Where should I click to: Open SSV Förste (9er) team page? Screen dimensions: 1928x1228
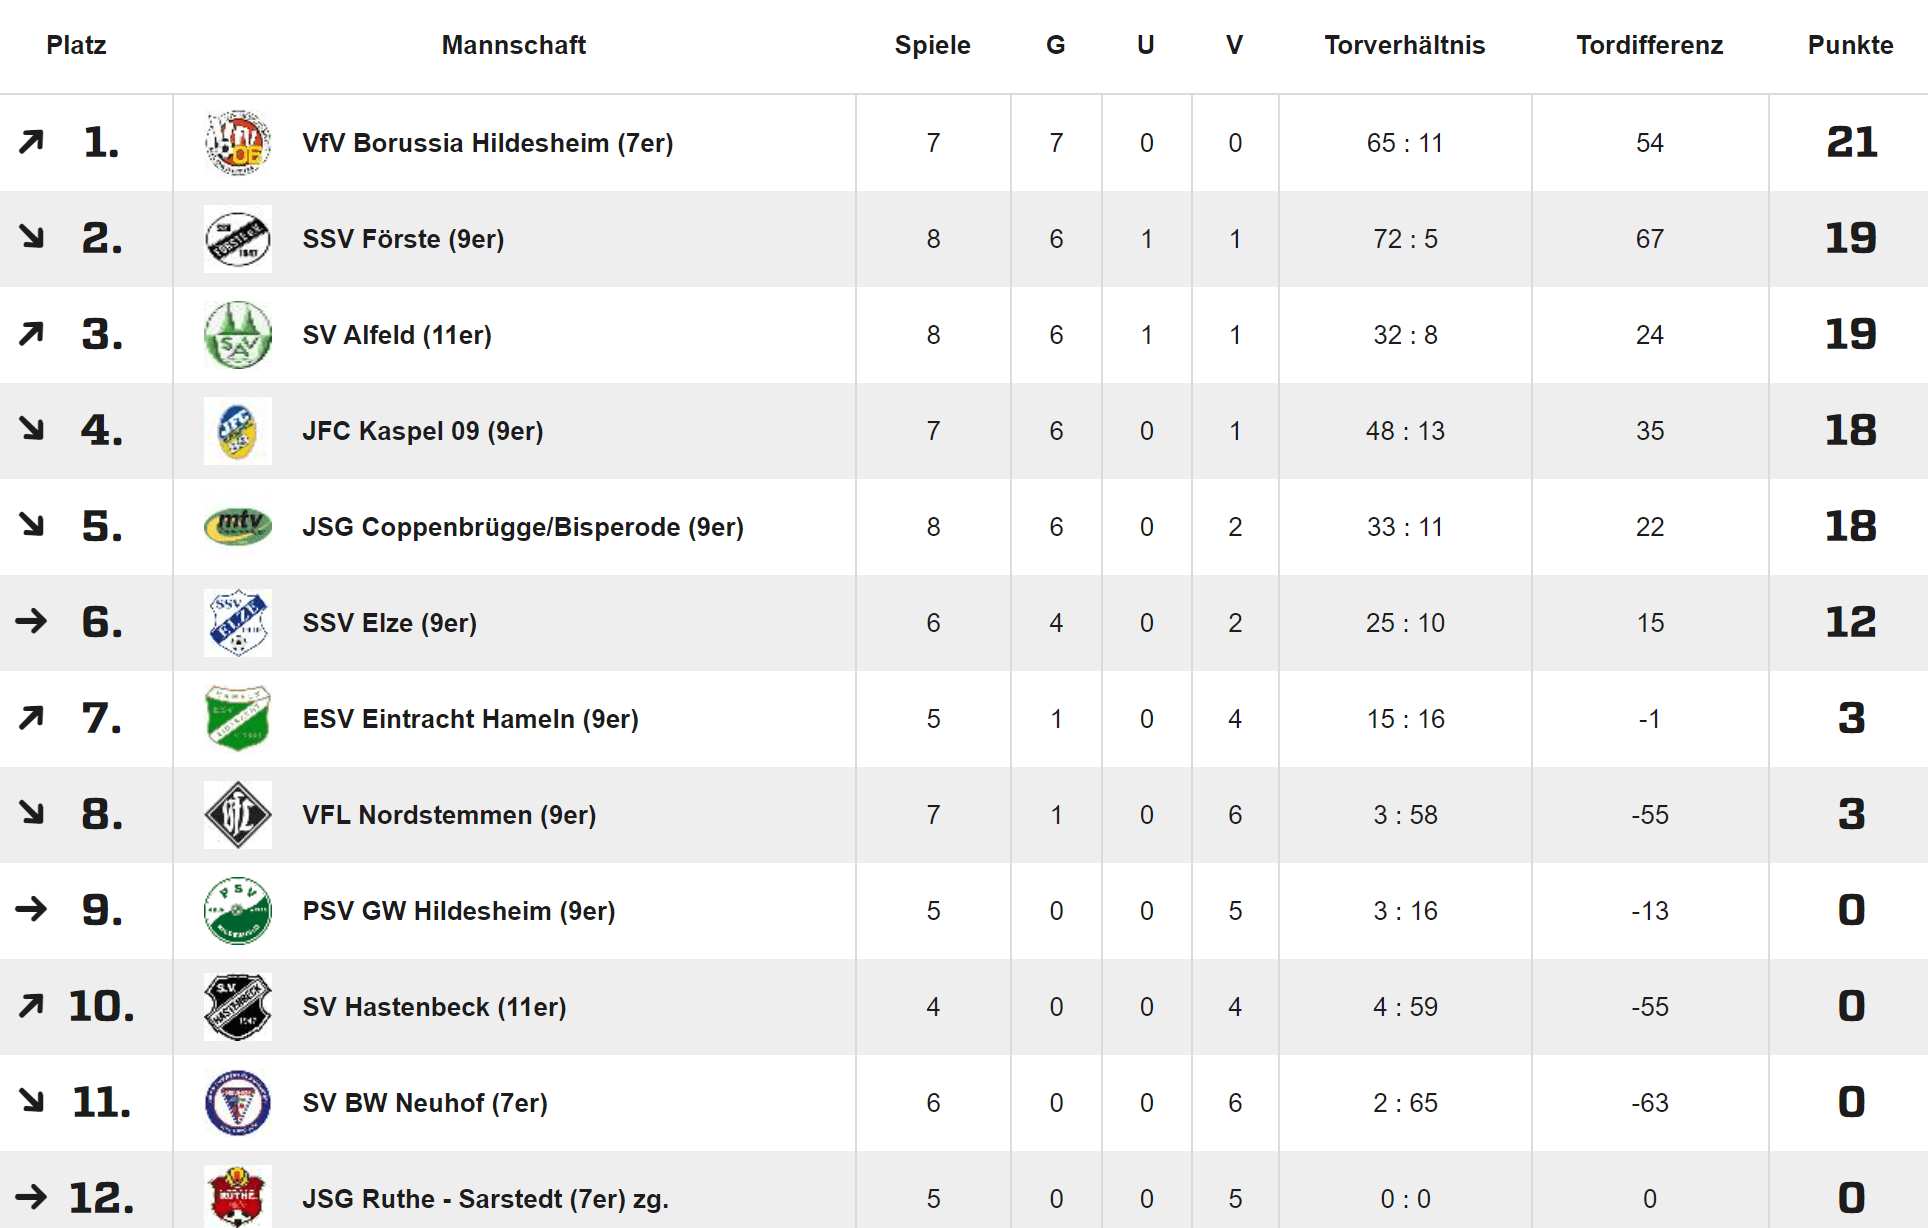pos(403,239)
